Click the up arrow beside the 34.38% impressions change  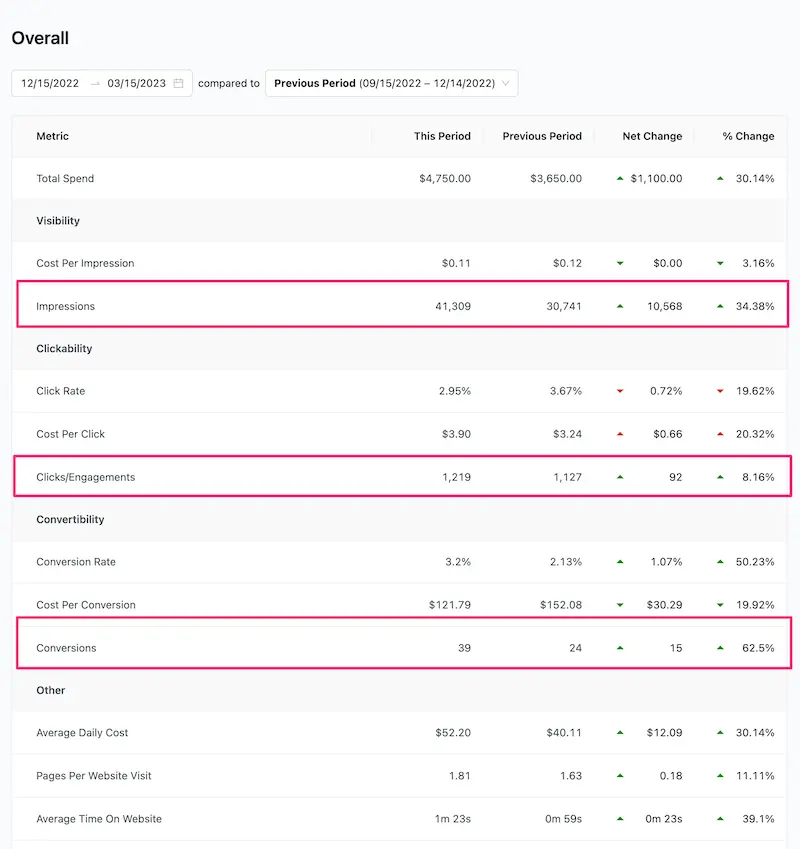(x=720, y=306)
